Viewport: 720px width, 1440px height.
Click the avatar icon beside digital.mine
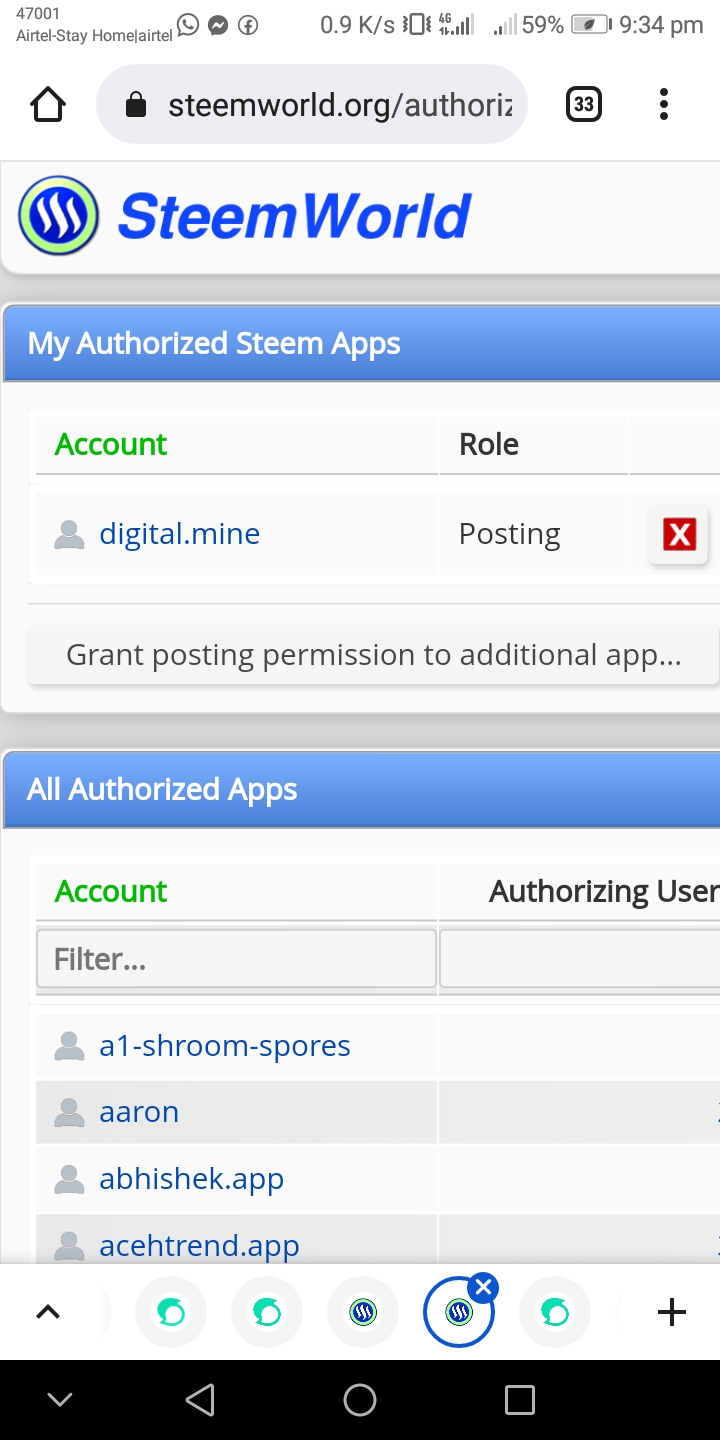[x=69, y=535]
